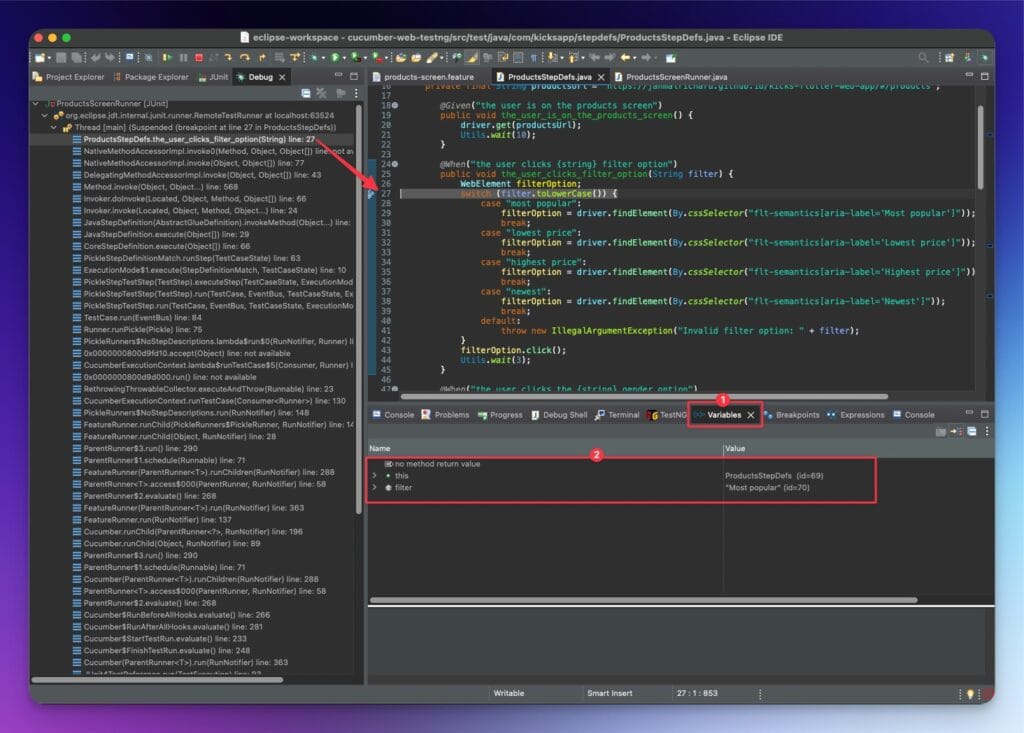1024x733 pixels.
Task: Click the Debug (bug) launch icon
Action: click(314, 57)
